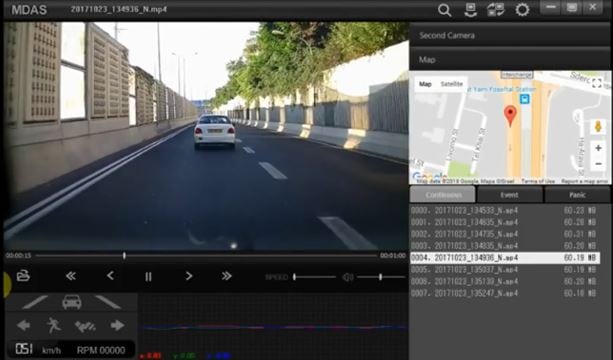Open a file with the folder icon

pyautogui.click(x=23, y=276)
